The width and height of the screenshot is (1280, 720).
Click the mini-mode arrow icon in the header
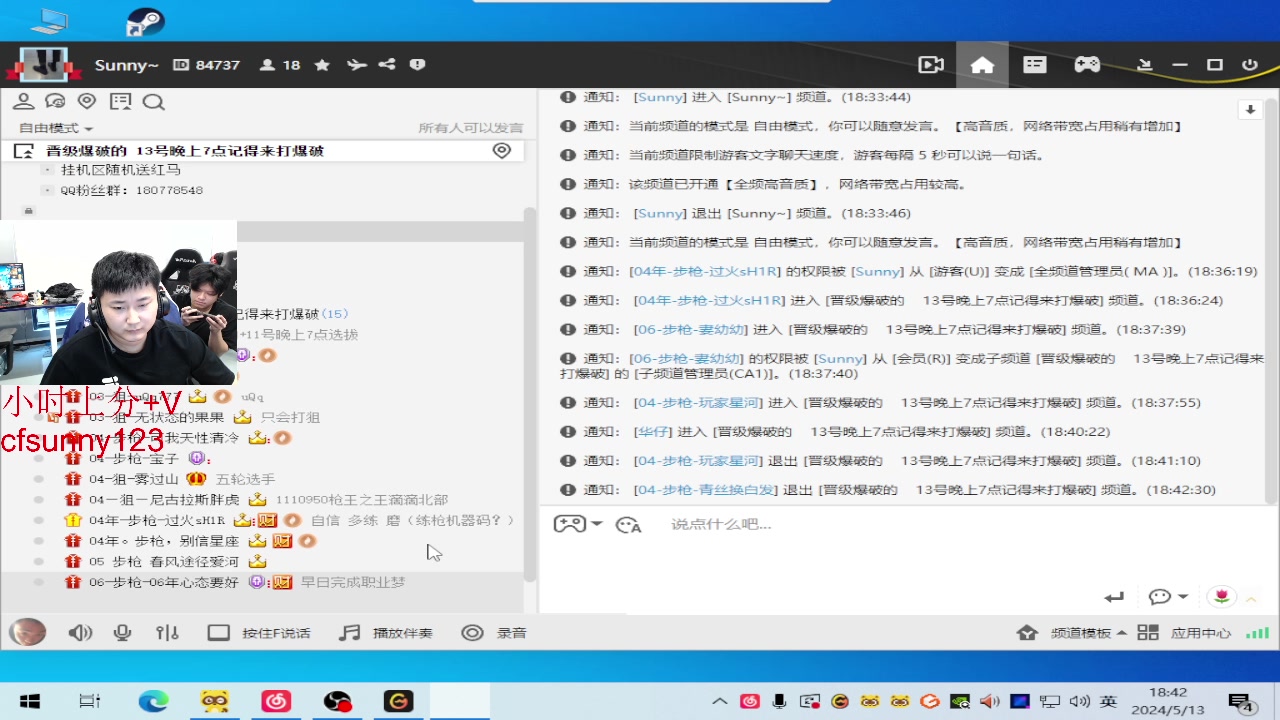[1145, 65]
